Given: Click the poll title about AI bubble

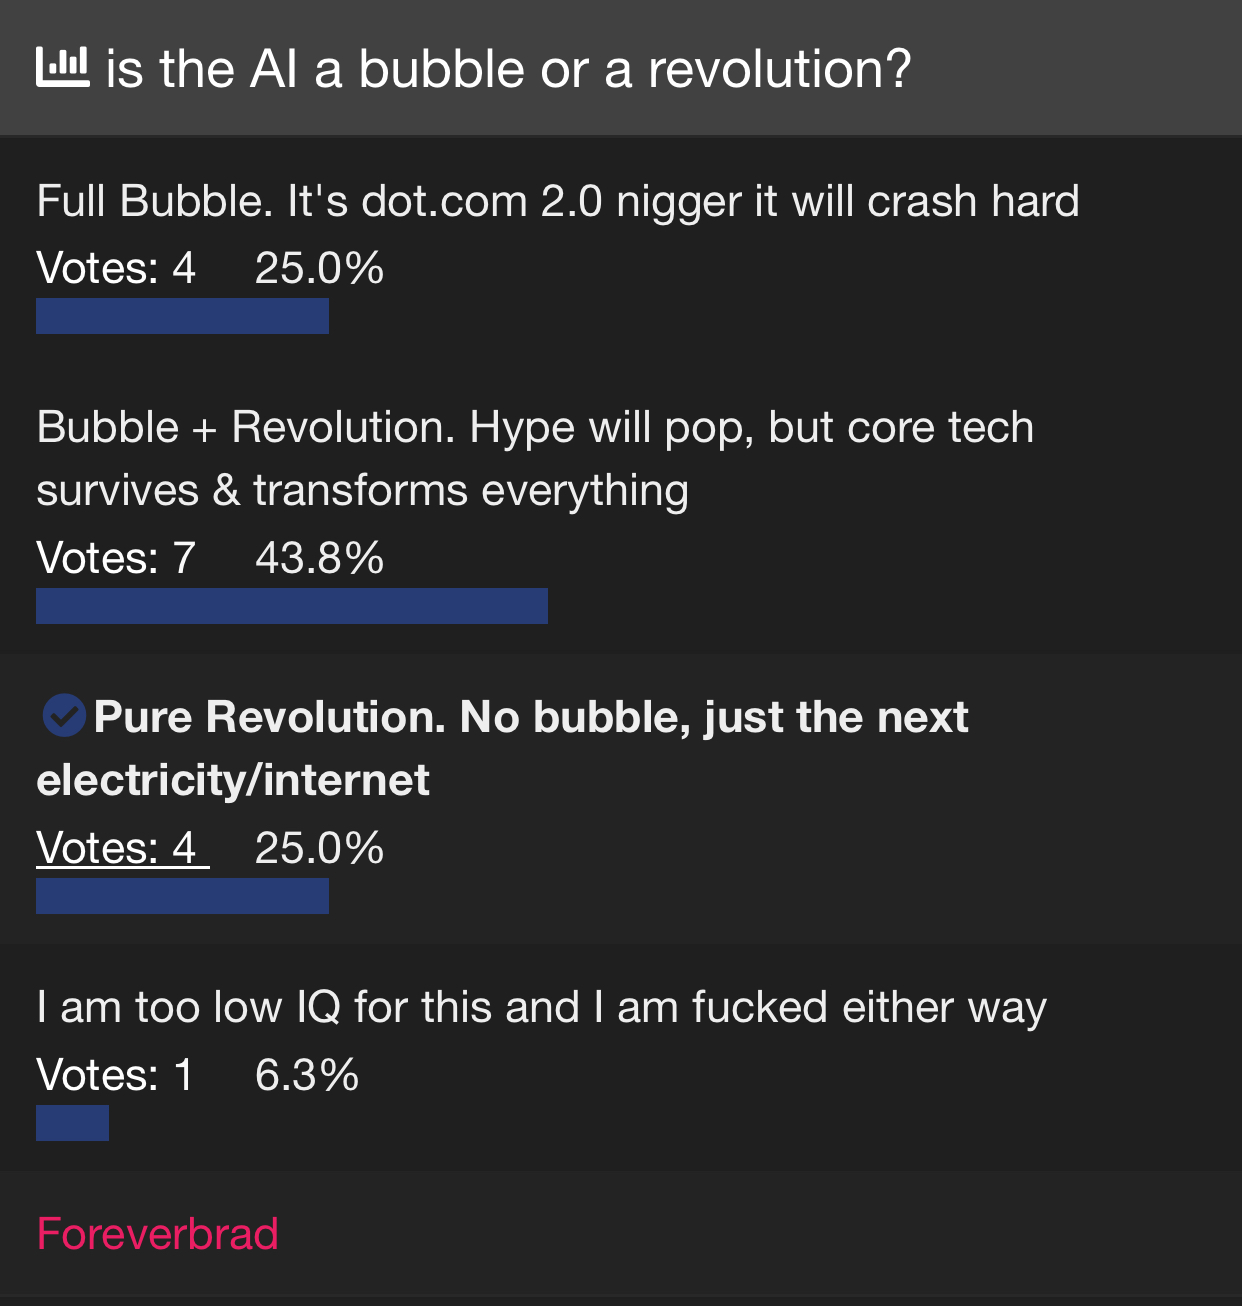Looking at the screenshot, I should click(508, 69).
